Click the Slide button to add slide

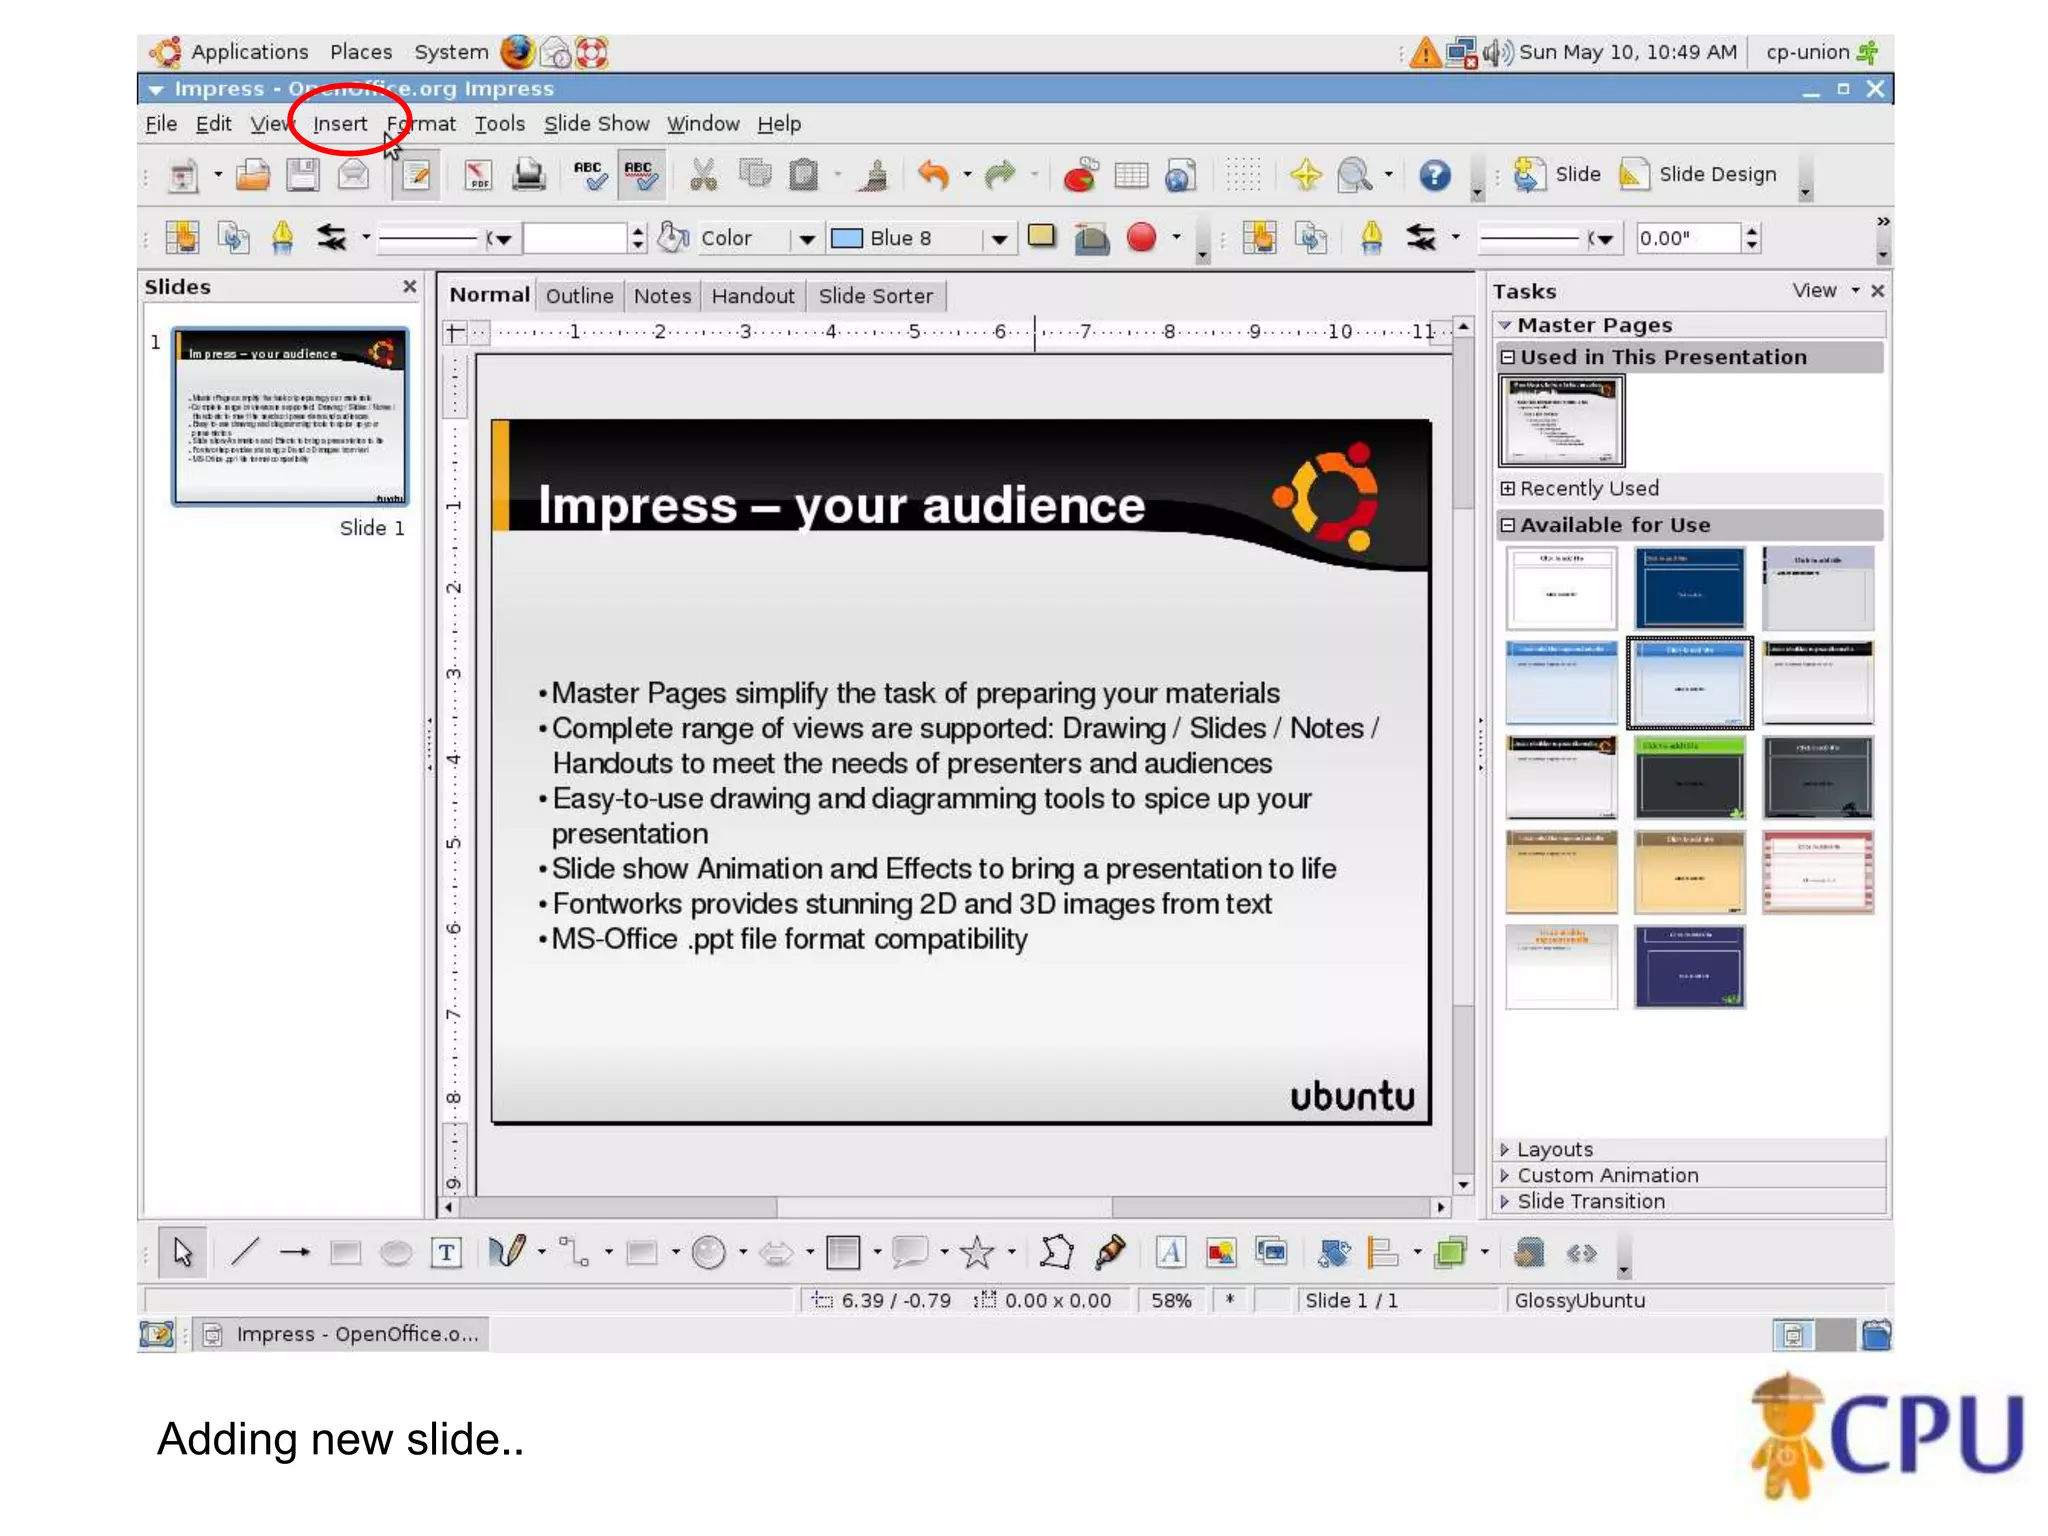click(1556, 175)
